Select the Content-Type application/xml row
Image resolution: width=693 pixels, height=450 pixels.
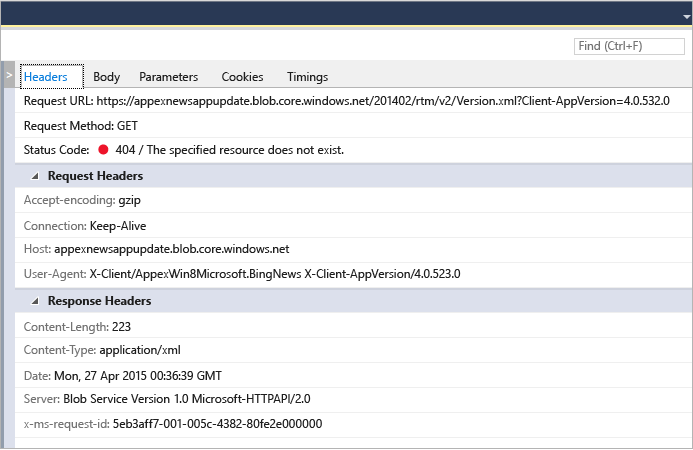tap(354, 350)
